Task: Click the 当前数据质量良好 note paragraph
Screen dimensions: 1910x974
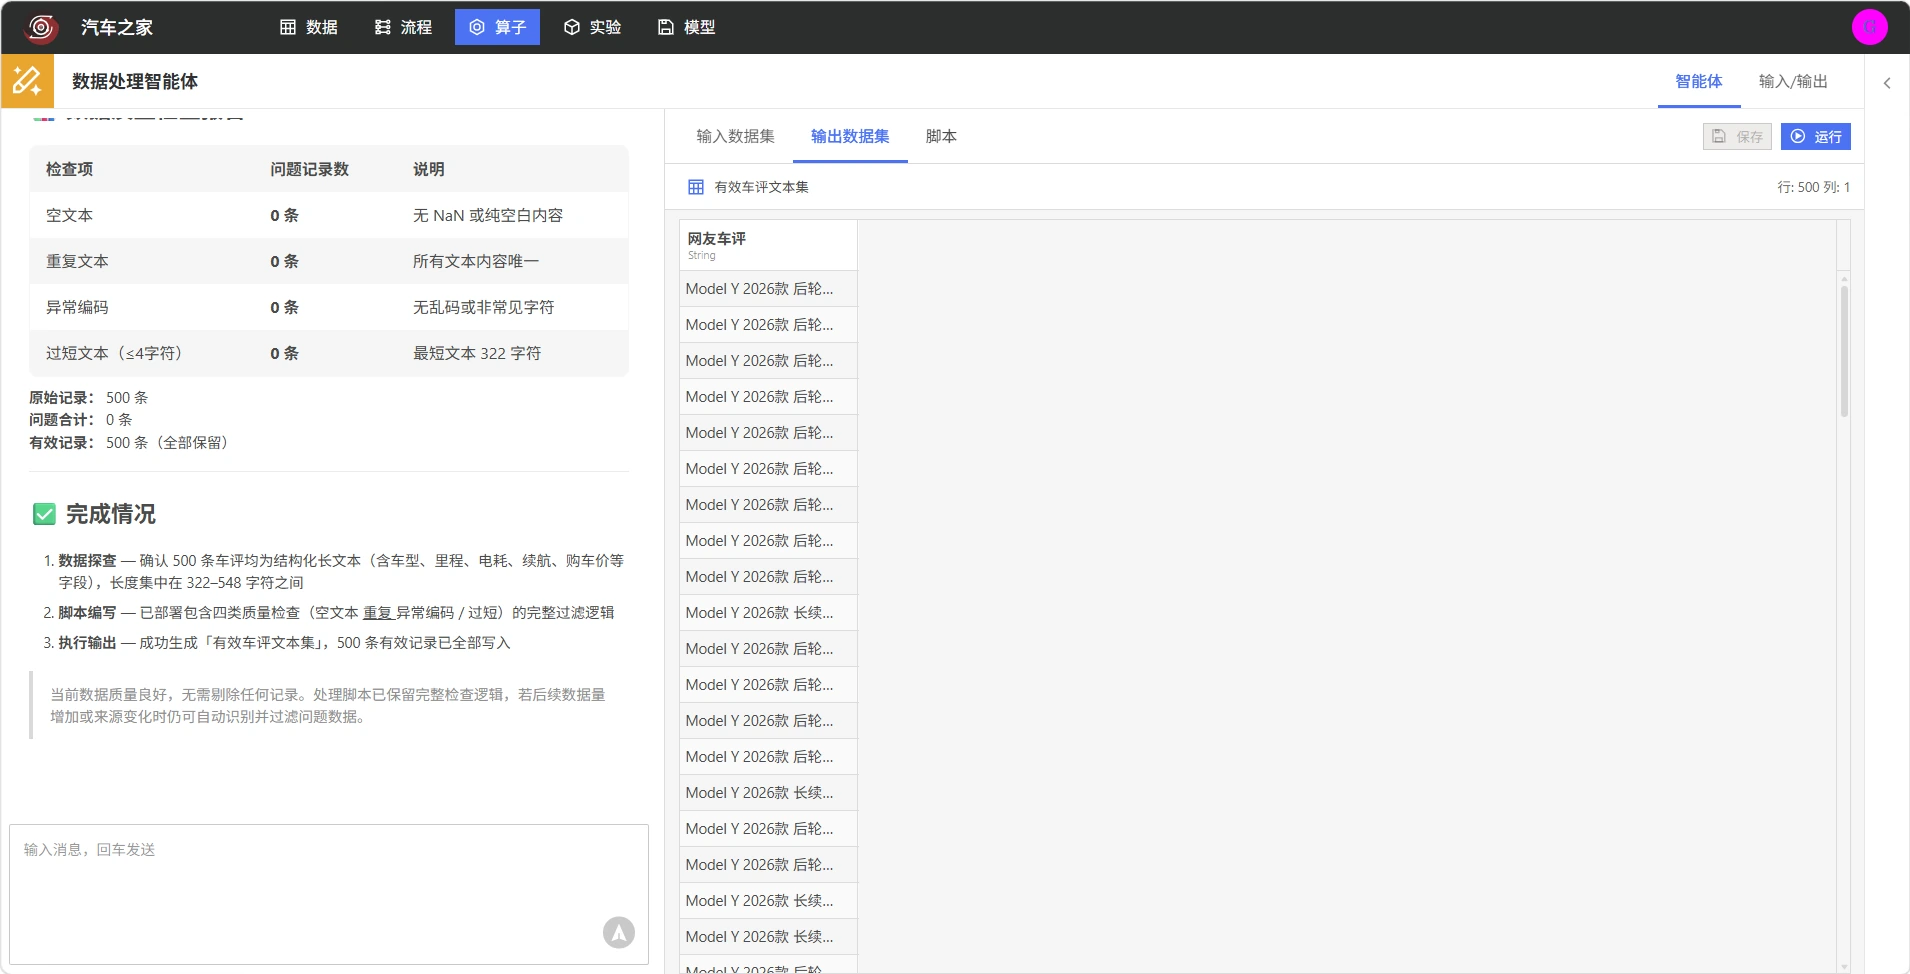Action: tap(328, 705)
